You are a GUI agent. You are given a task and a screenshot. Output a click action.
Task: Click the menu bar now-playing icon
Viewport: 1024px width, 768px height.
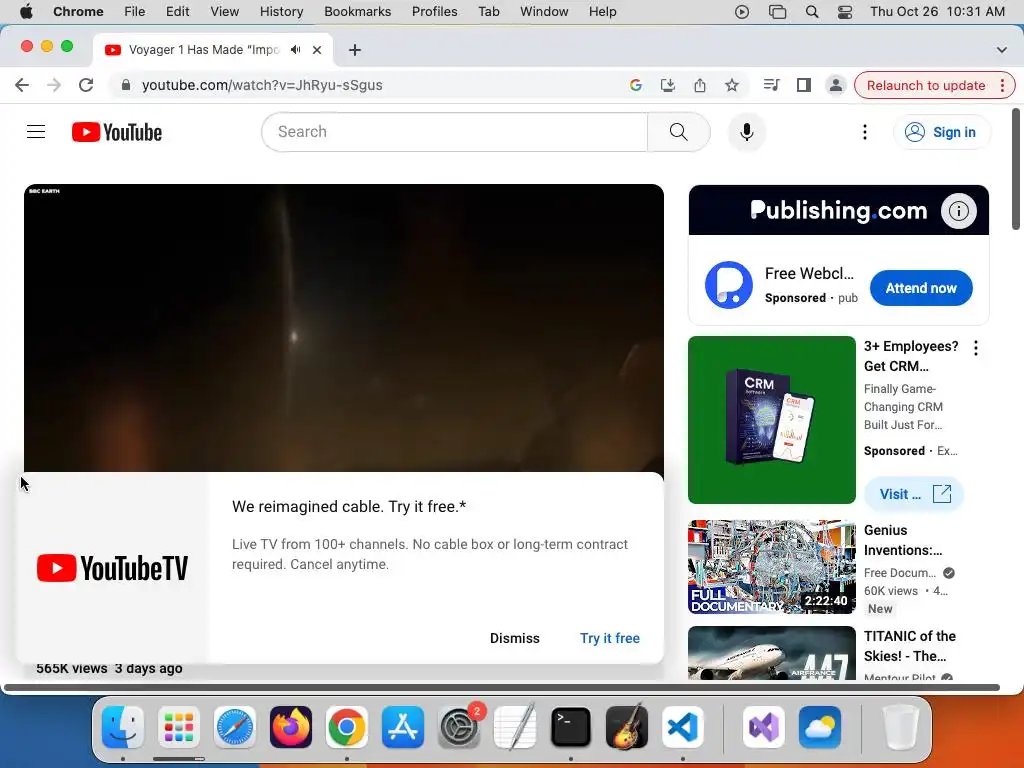click(741, 11)
